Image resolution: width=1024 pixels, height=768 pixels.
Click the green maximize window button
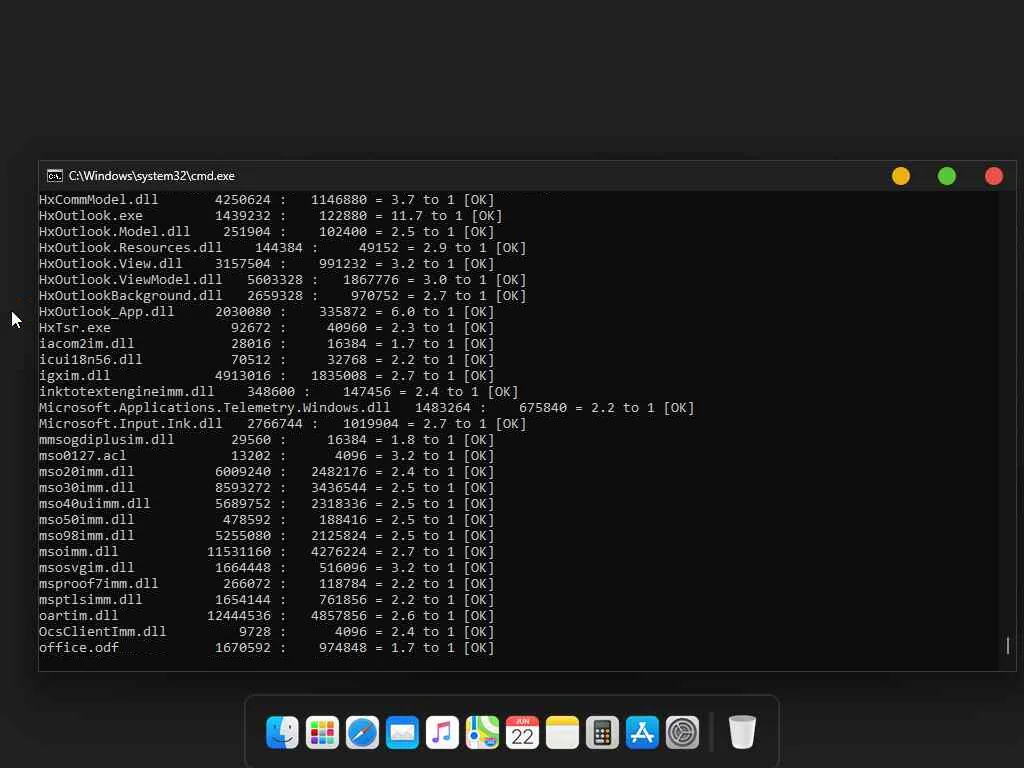947,176
